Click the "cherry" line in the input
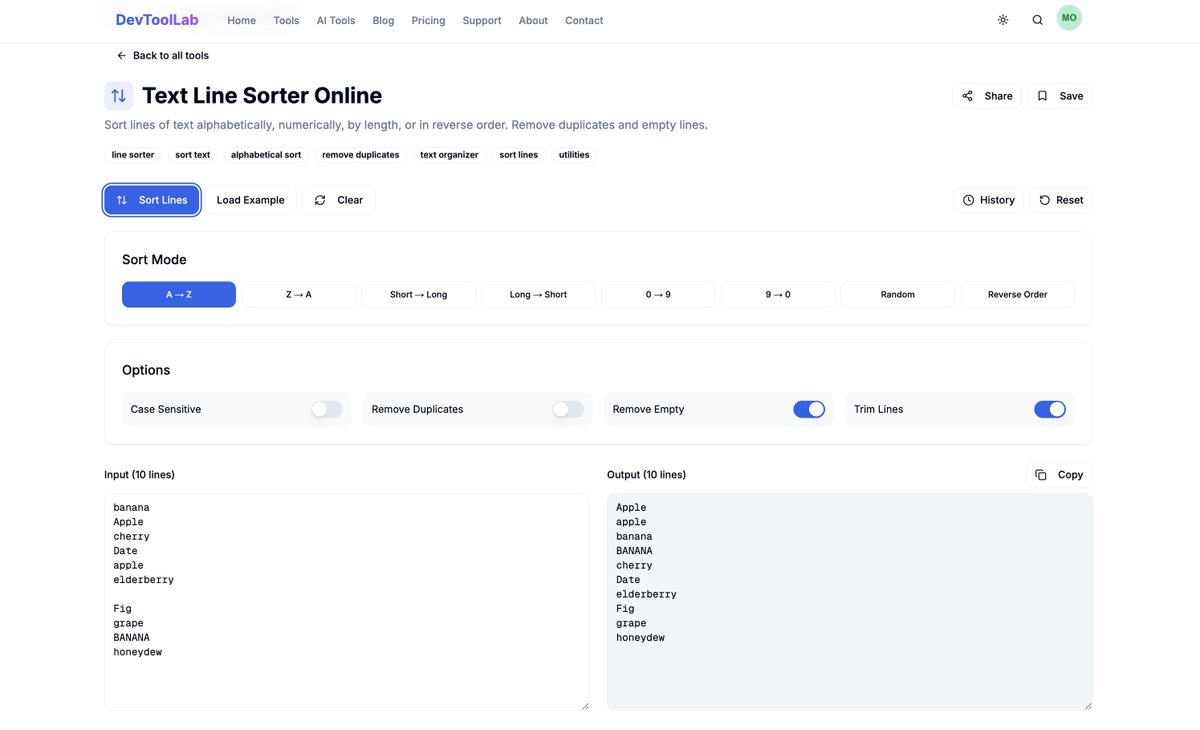 (x=132, y=537)
